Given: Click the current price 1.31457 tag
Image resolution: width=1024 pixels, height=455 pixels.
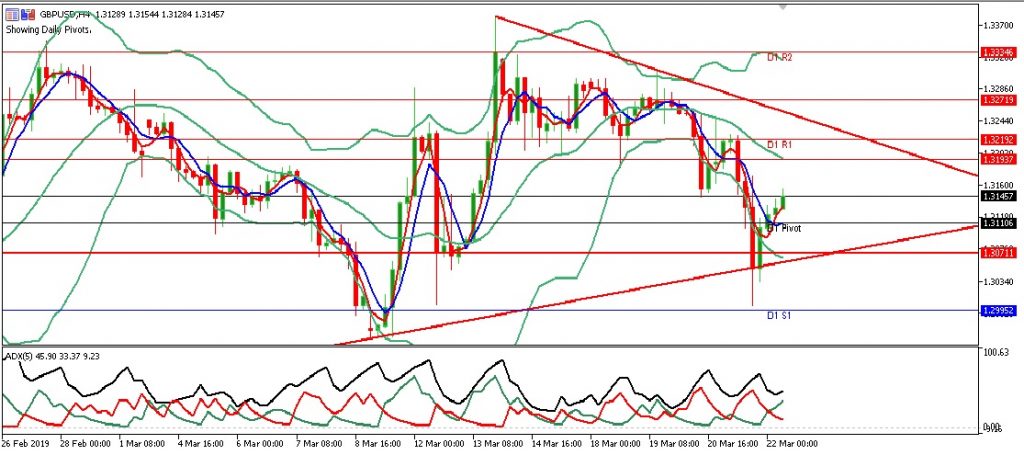Looking at the screenshot, I should tap(1000, 197).
